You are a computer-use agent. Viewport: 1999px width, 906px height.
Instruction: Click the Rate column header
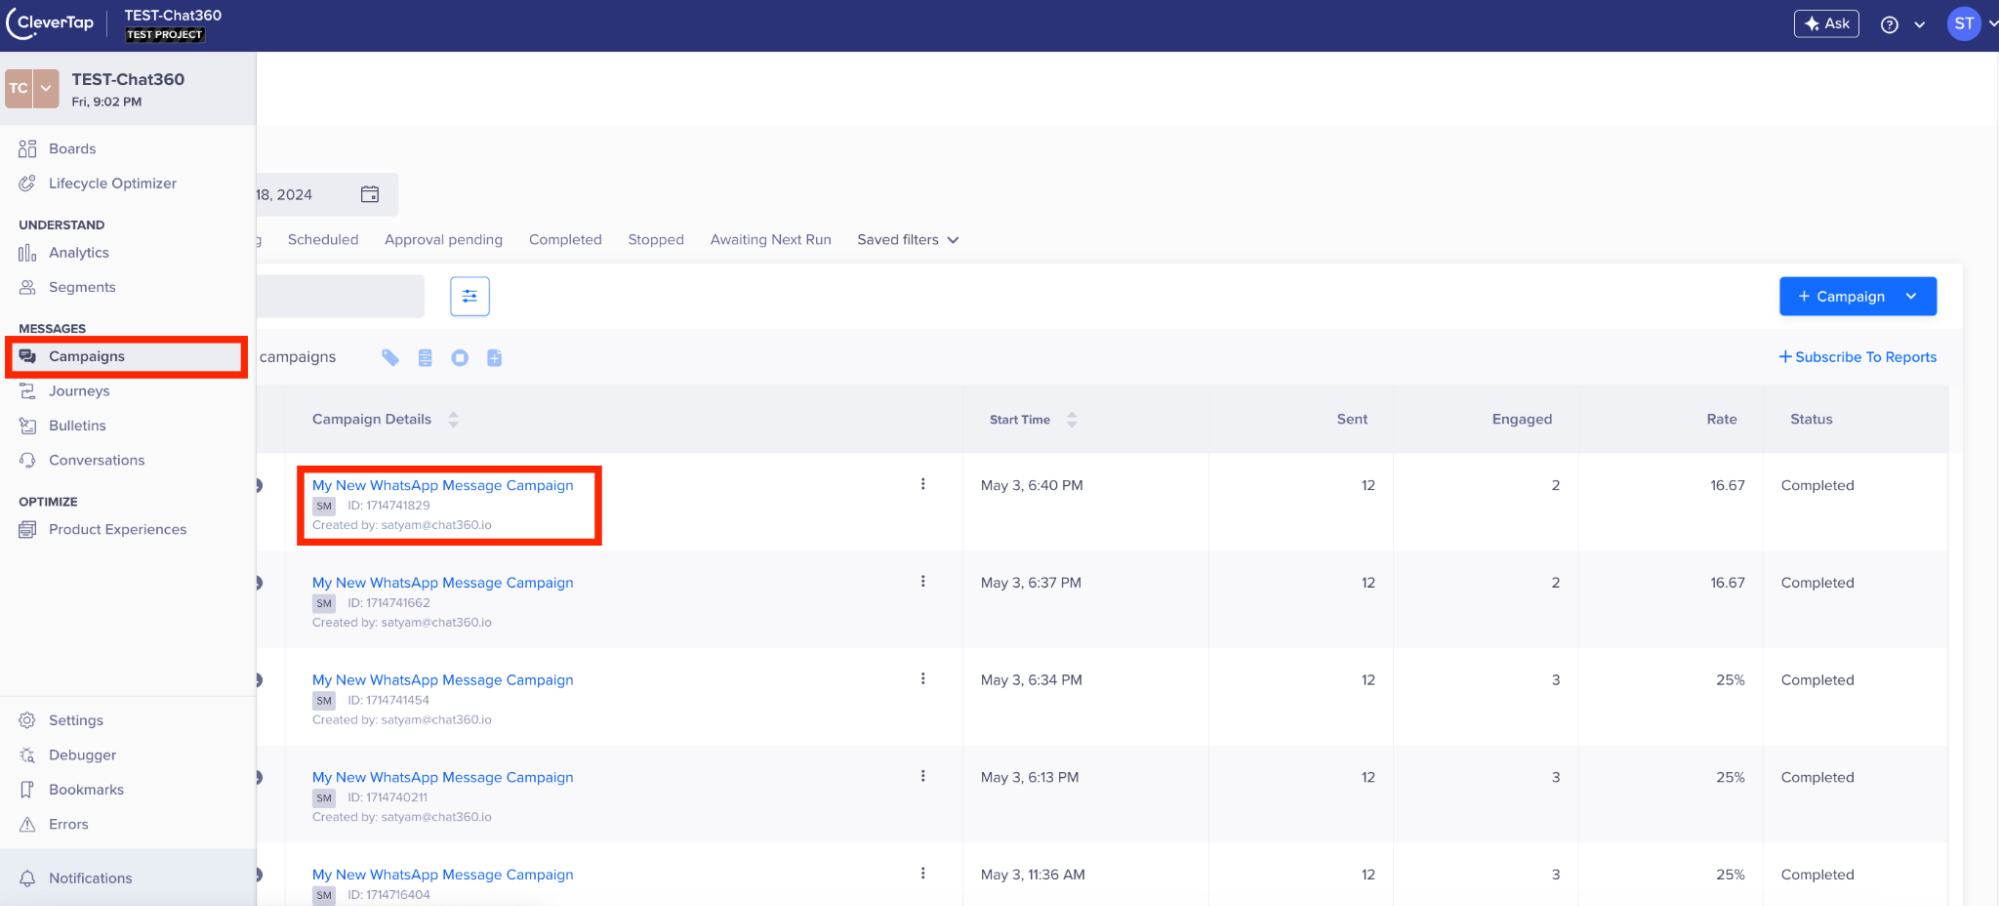(x=1721, y=419)
